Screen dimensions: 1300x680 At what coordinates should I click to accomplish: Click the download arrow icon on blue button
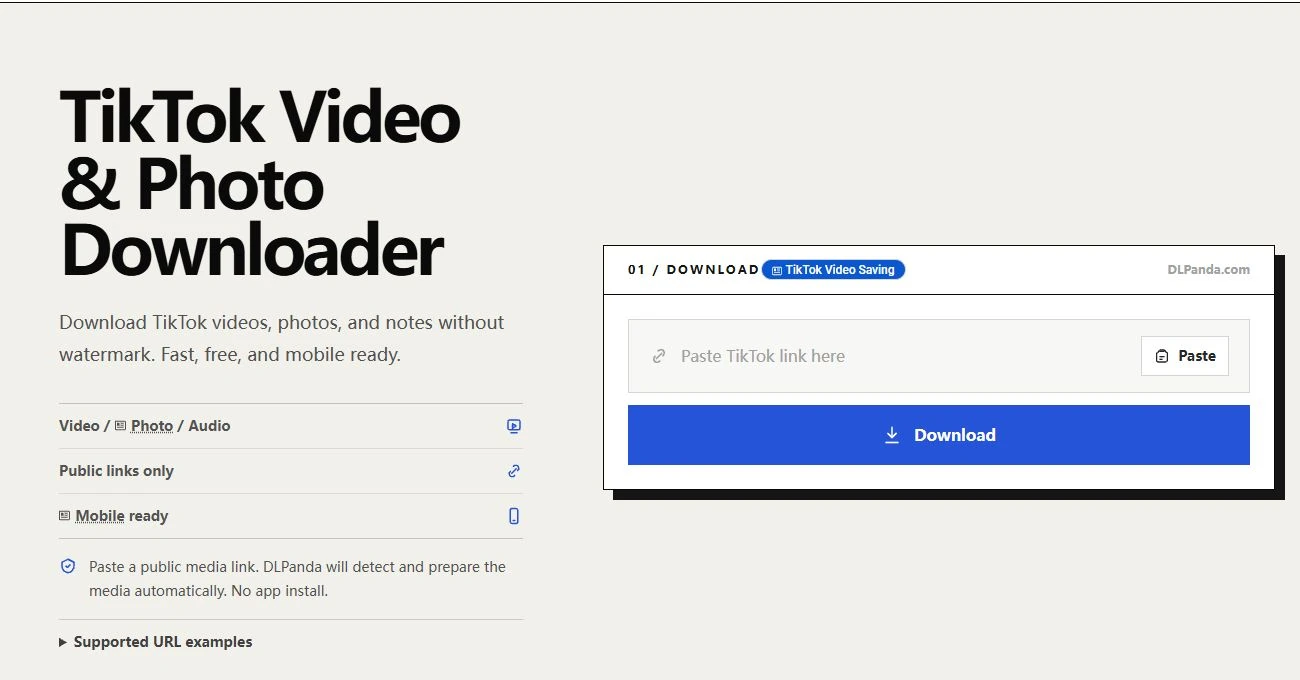(892, 435)
